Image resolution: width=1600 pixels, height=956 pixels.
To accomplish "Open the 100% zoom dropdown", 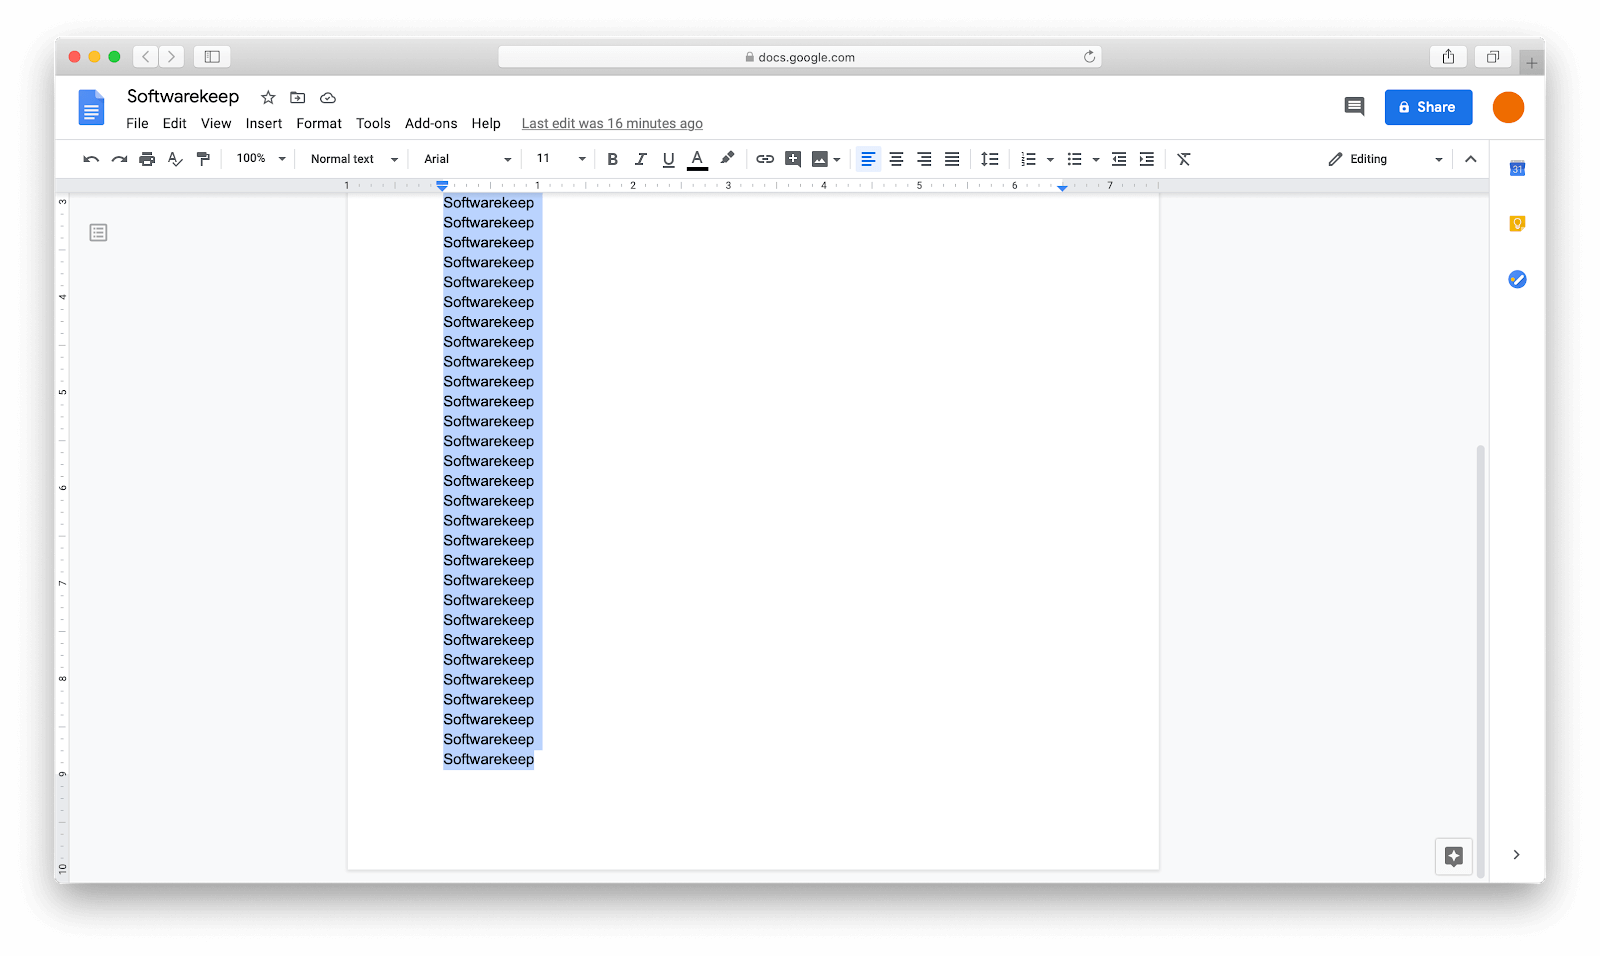I will pos(261,159).
